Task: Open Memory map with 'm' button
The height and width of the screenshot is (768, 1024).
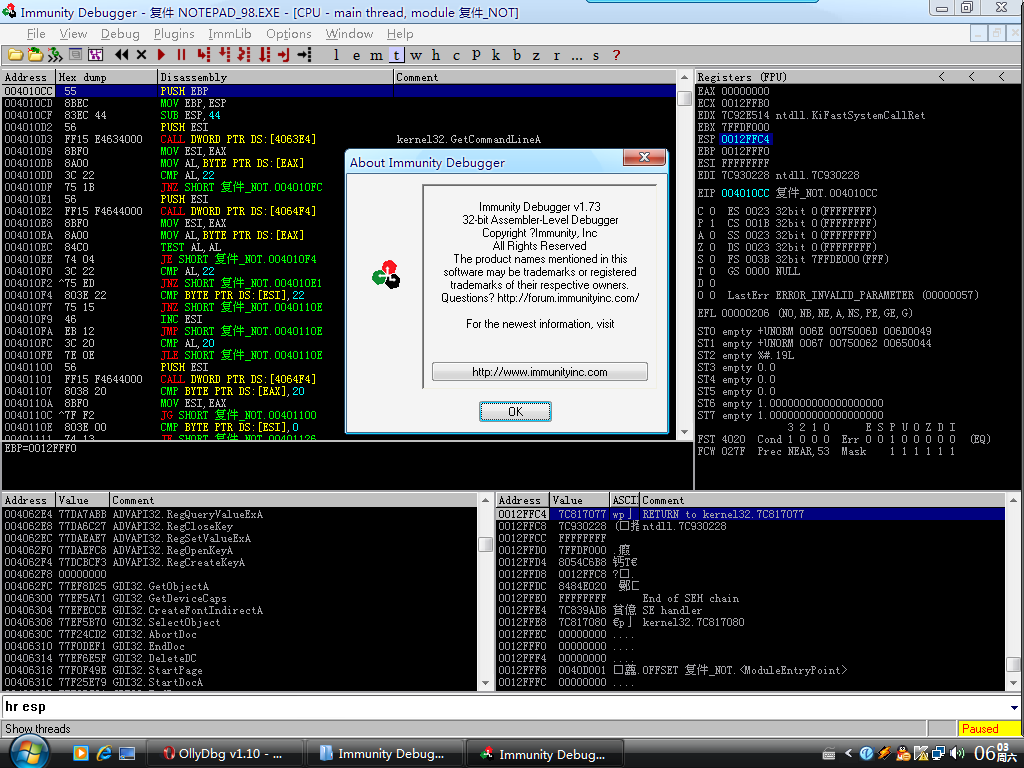Action: [x=377, y=56]
